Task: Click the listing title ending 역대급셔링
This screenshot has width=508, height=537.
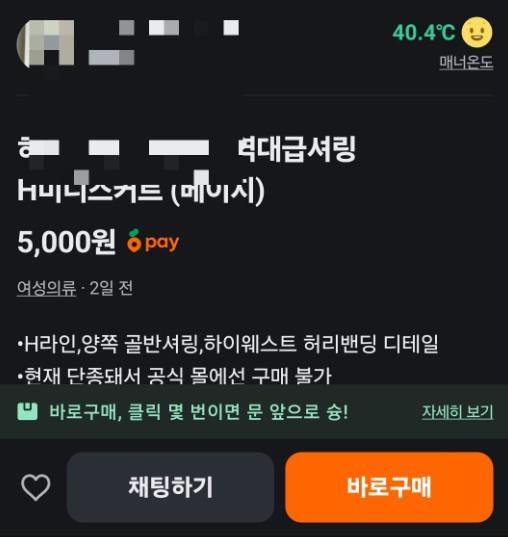Action: (187, 149)
